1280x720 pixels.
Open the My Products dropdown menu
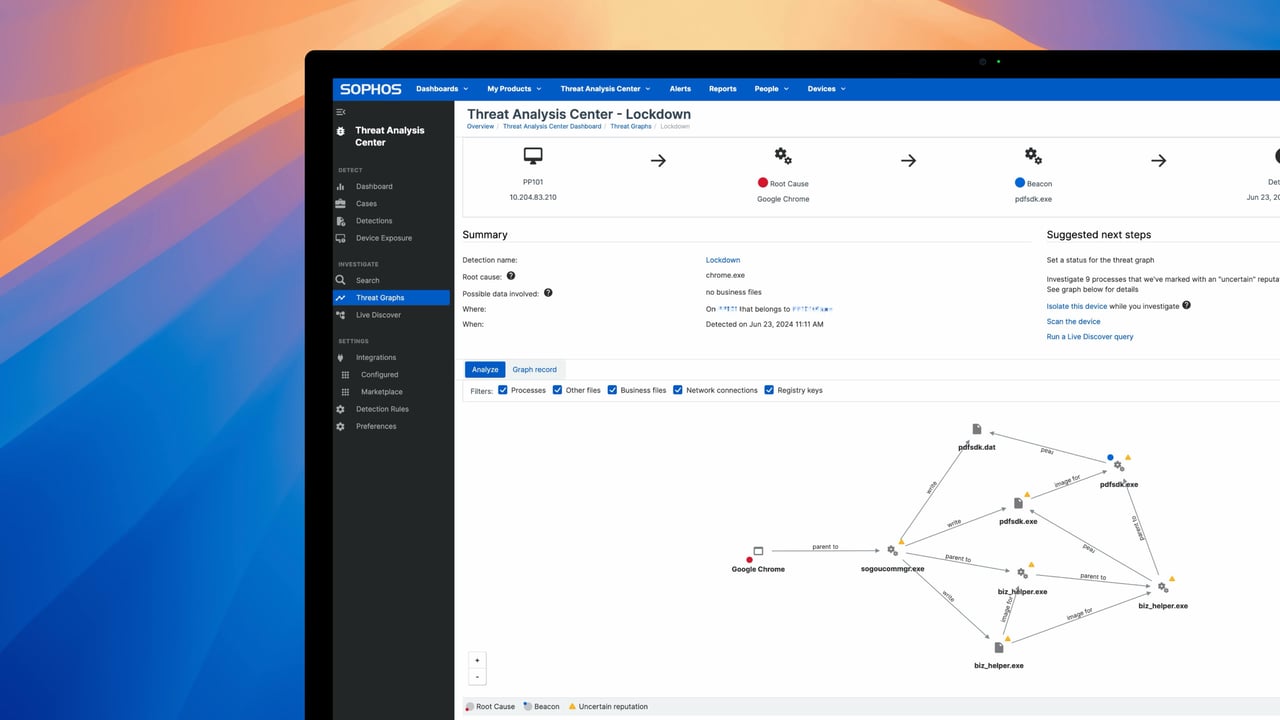[514, 89]
